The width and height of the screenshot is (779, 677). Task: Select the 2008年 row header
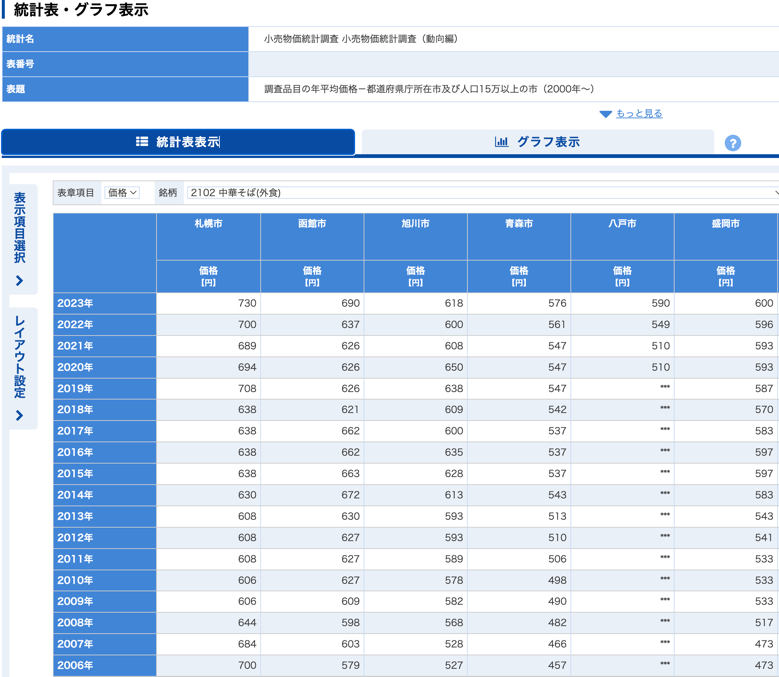pos(104,623)
